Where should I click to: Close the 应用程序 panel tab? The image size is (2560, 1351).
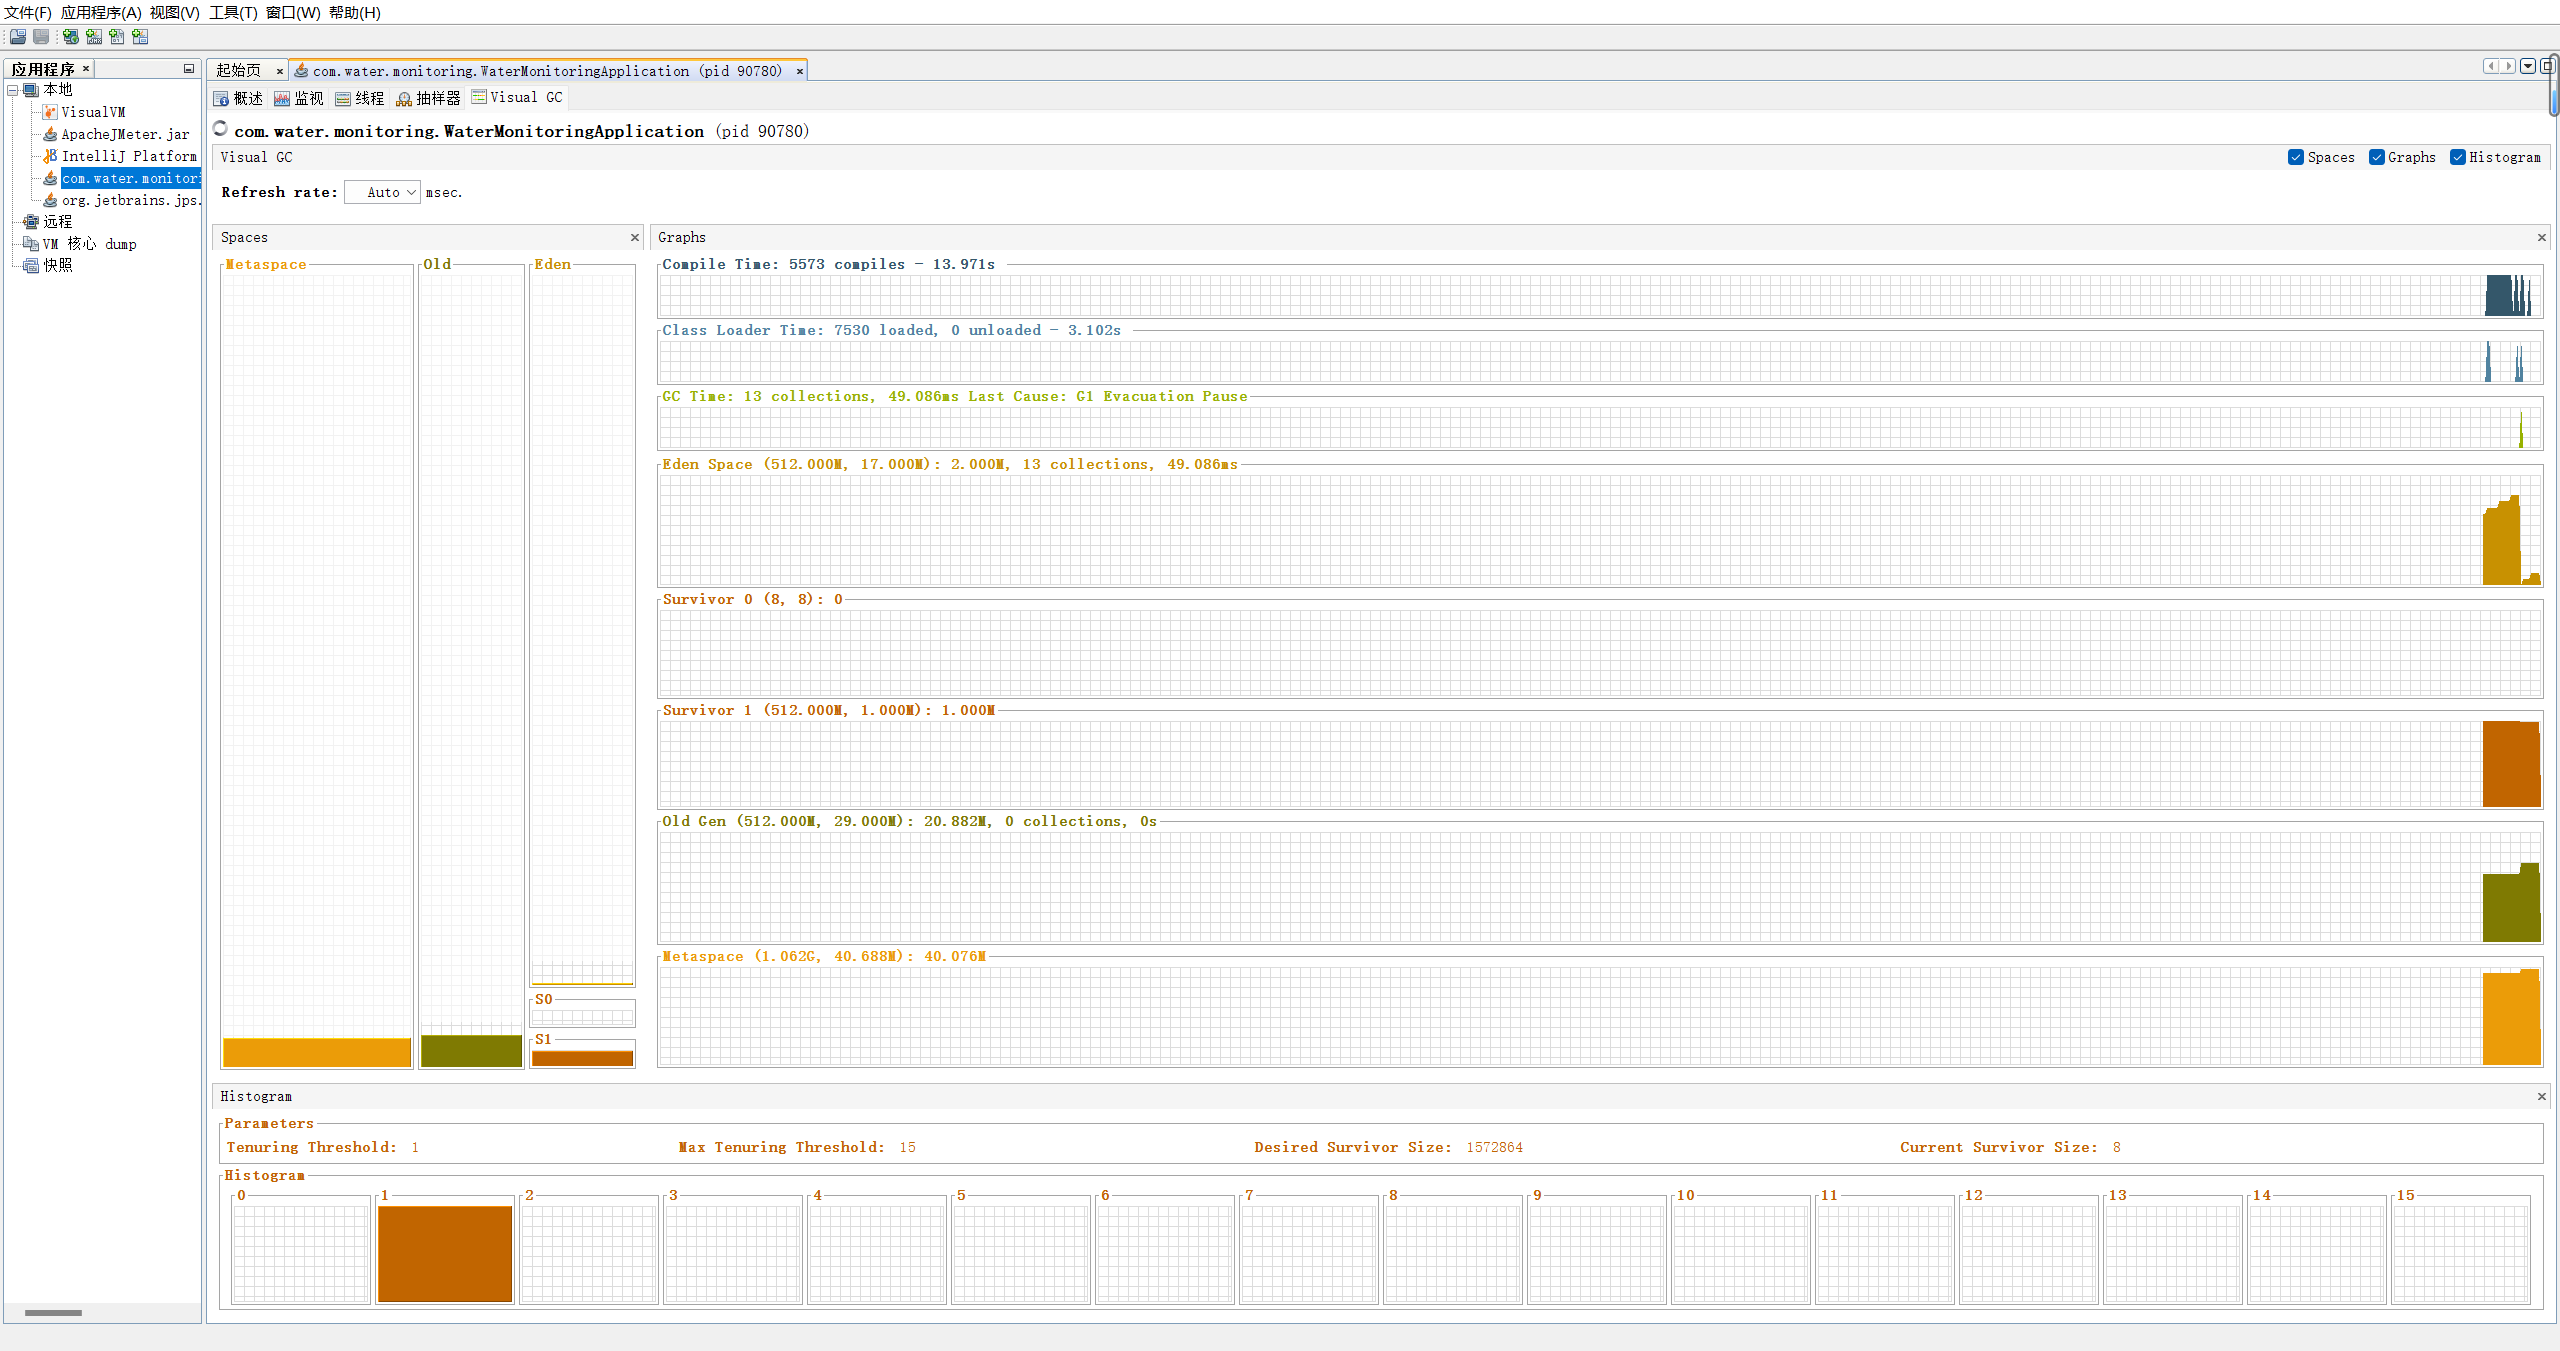(x=86, y=69)
